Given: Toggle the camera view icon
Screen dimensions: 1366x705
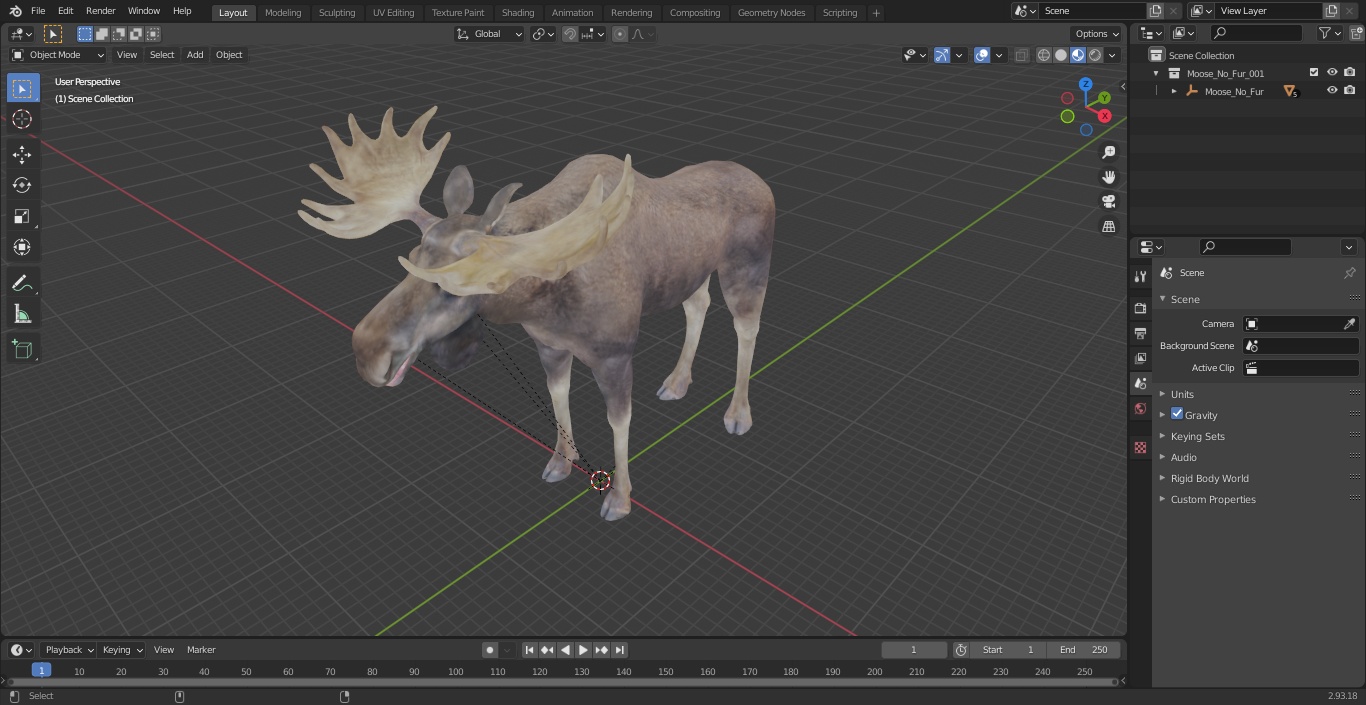Looking at the screenshot, I should [x=1108, y=202].
